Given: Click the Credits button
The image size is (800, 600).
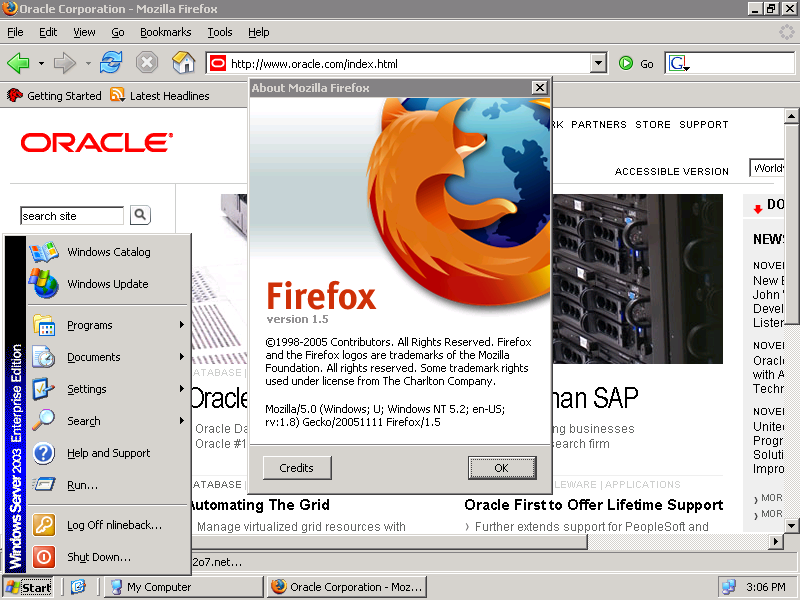Looking at the screenshot, I should [x=296, y=467].
